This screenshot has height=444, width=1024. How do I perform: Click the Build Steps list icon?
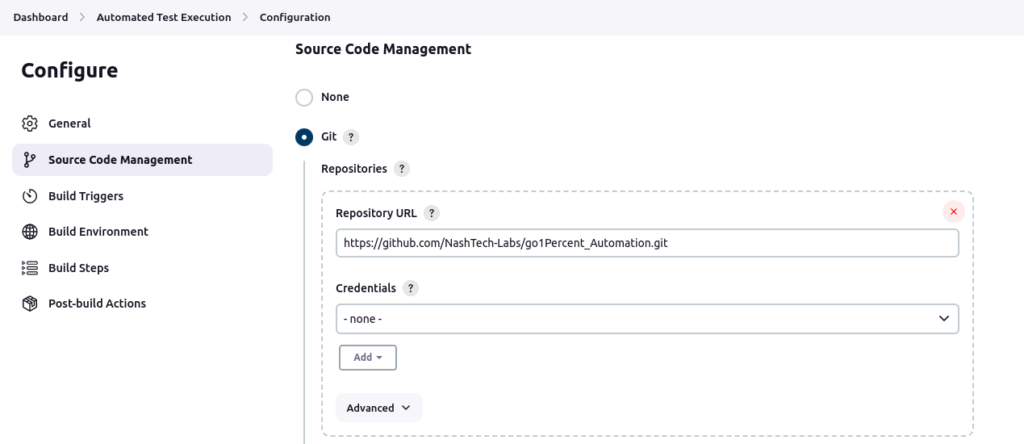(30, 268)
